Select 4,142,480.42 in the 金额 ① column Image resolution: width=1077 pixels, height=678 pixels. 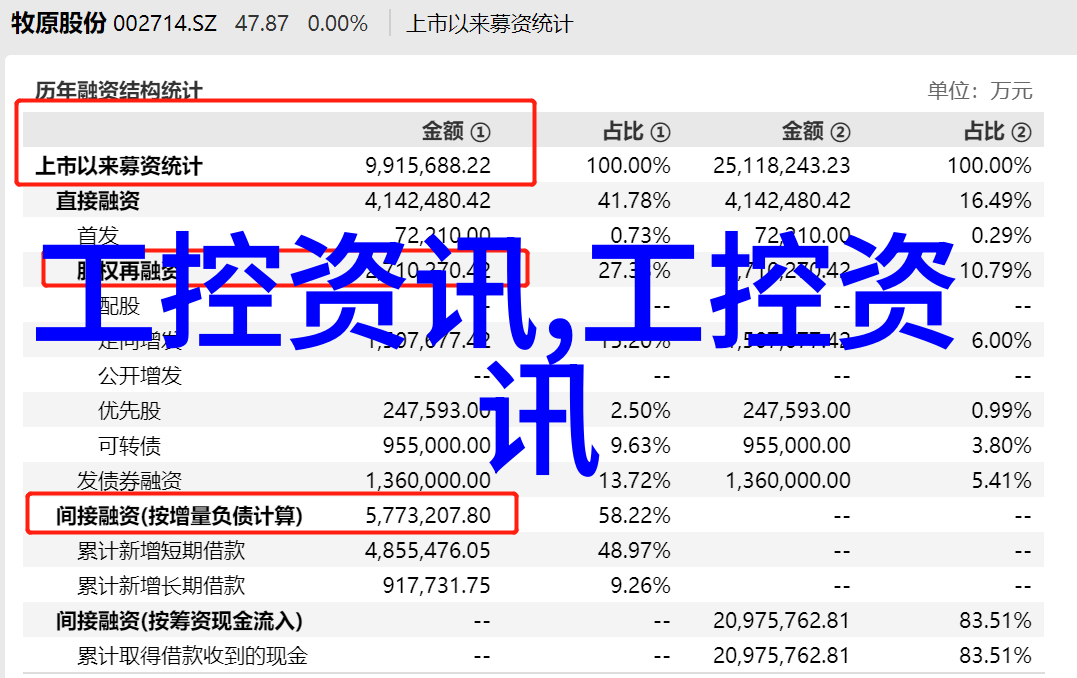[428, 201]
